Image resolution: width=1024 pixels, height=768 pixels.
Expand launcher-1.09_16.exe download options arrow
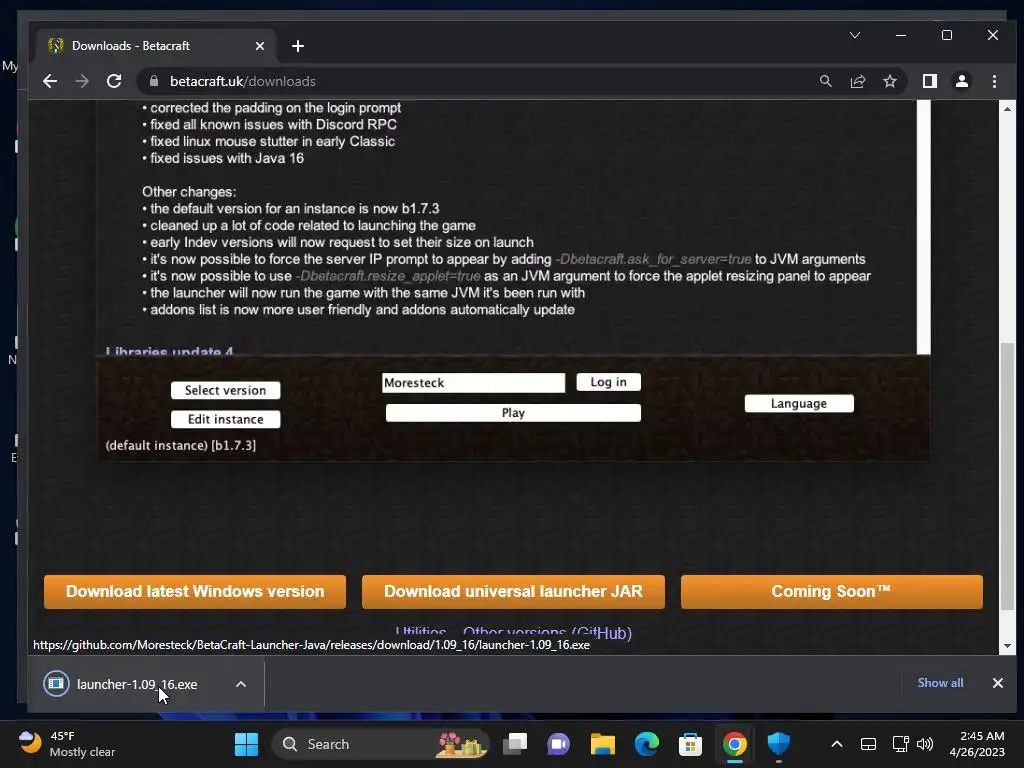[241, 684]
